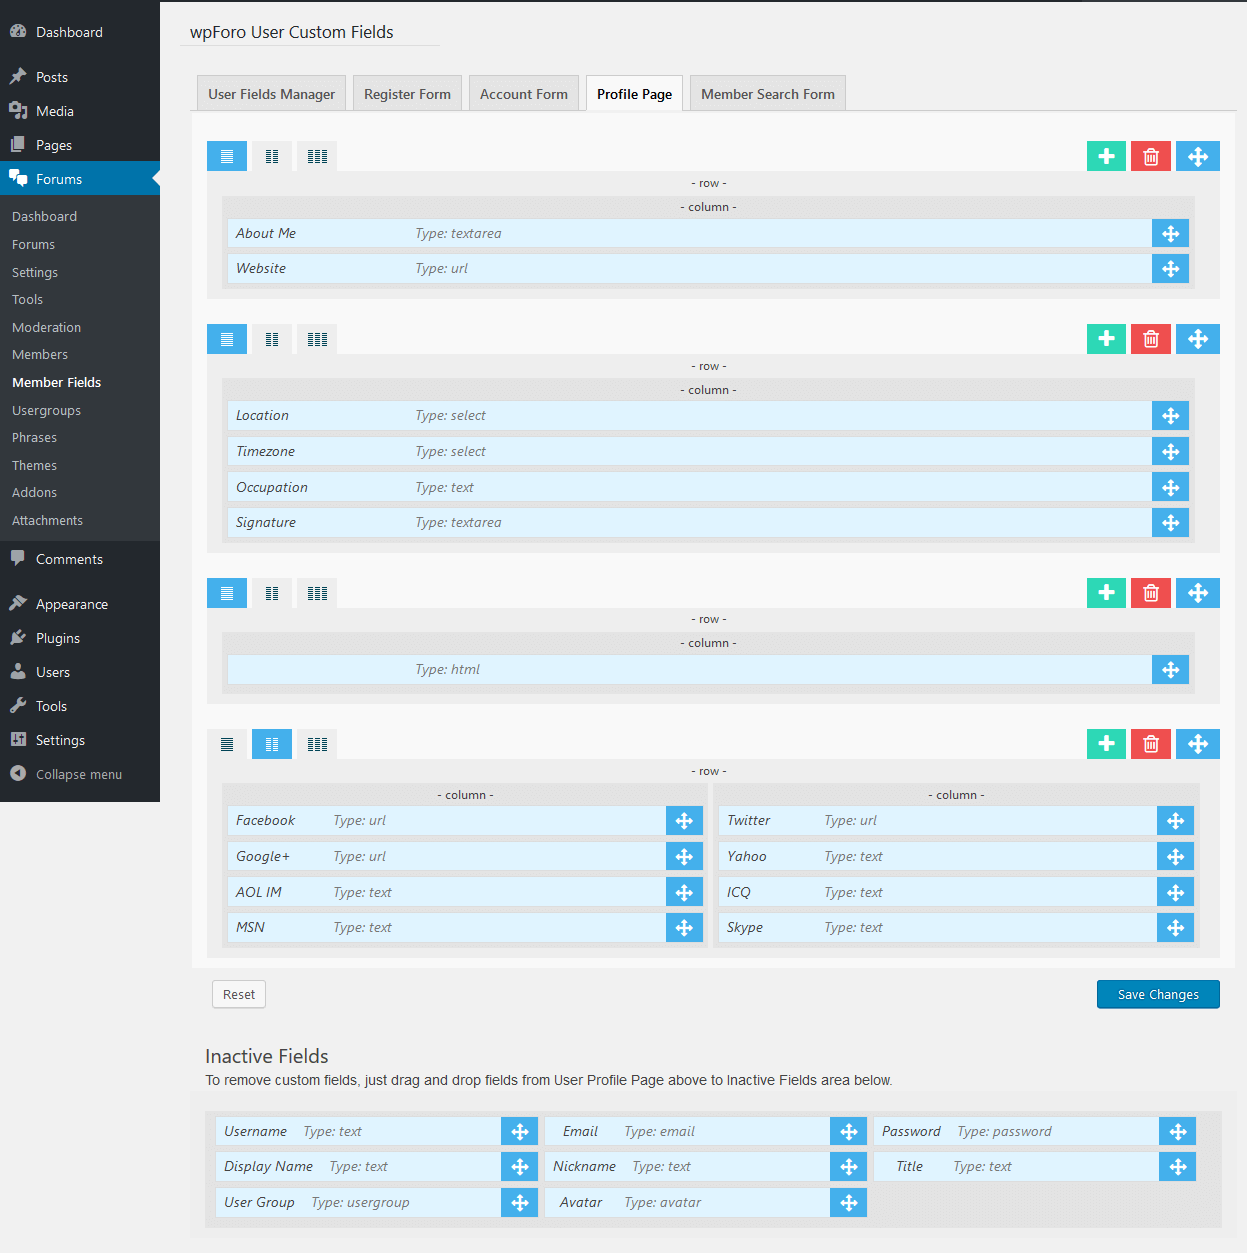Click the Reset button
1247x1253 pixels.
coord(239,994)
